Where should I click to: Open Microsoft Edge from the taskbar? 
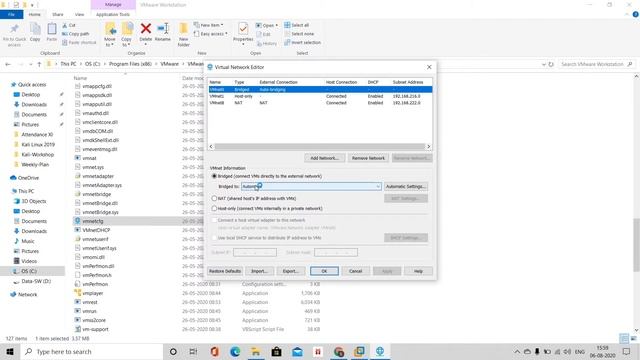[235, 351]
